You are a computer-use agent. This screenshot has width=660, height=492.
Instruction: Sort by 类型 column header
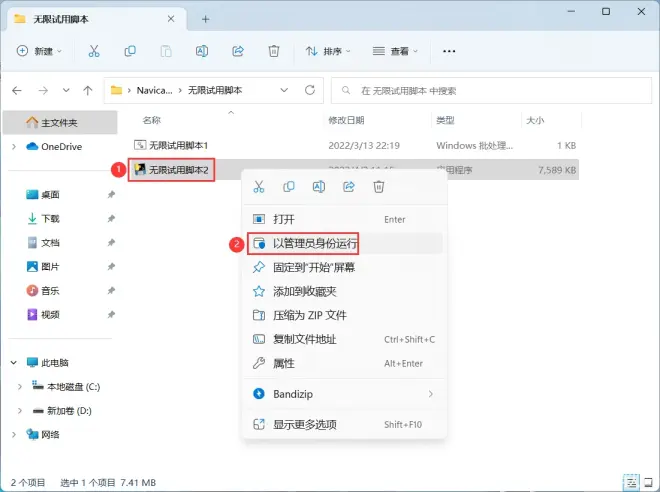click(445, 120)
